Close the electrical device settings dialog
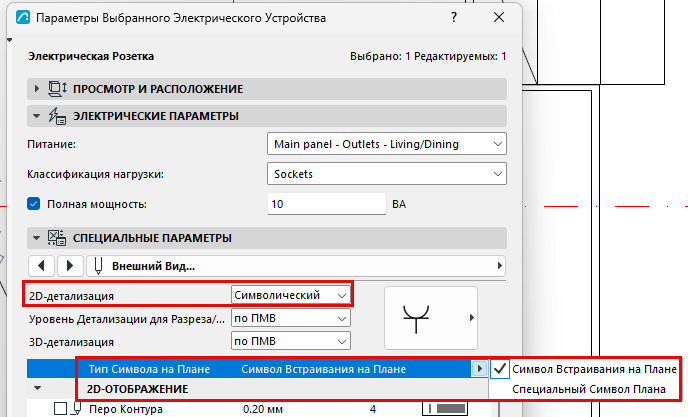The width and height of the screenshot is (688, 417). point(499,18)
